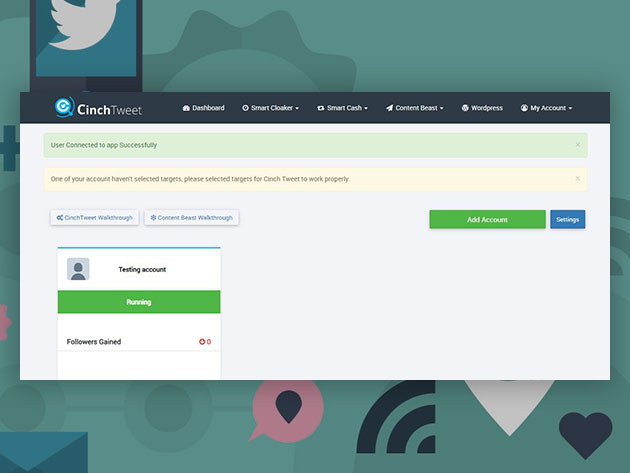Screen dimensions: 630x473
Task: Open the Dashboard menu item
Action: 204,108
